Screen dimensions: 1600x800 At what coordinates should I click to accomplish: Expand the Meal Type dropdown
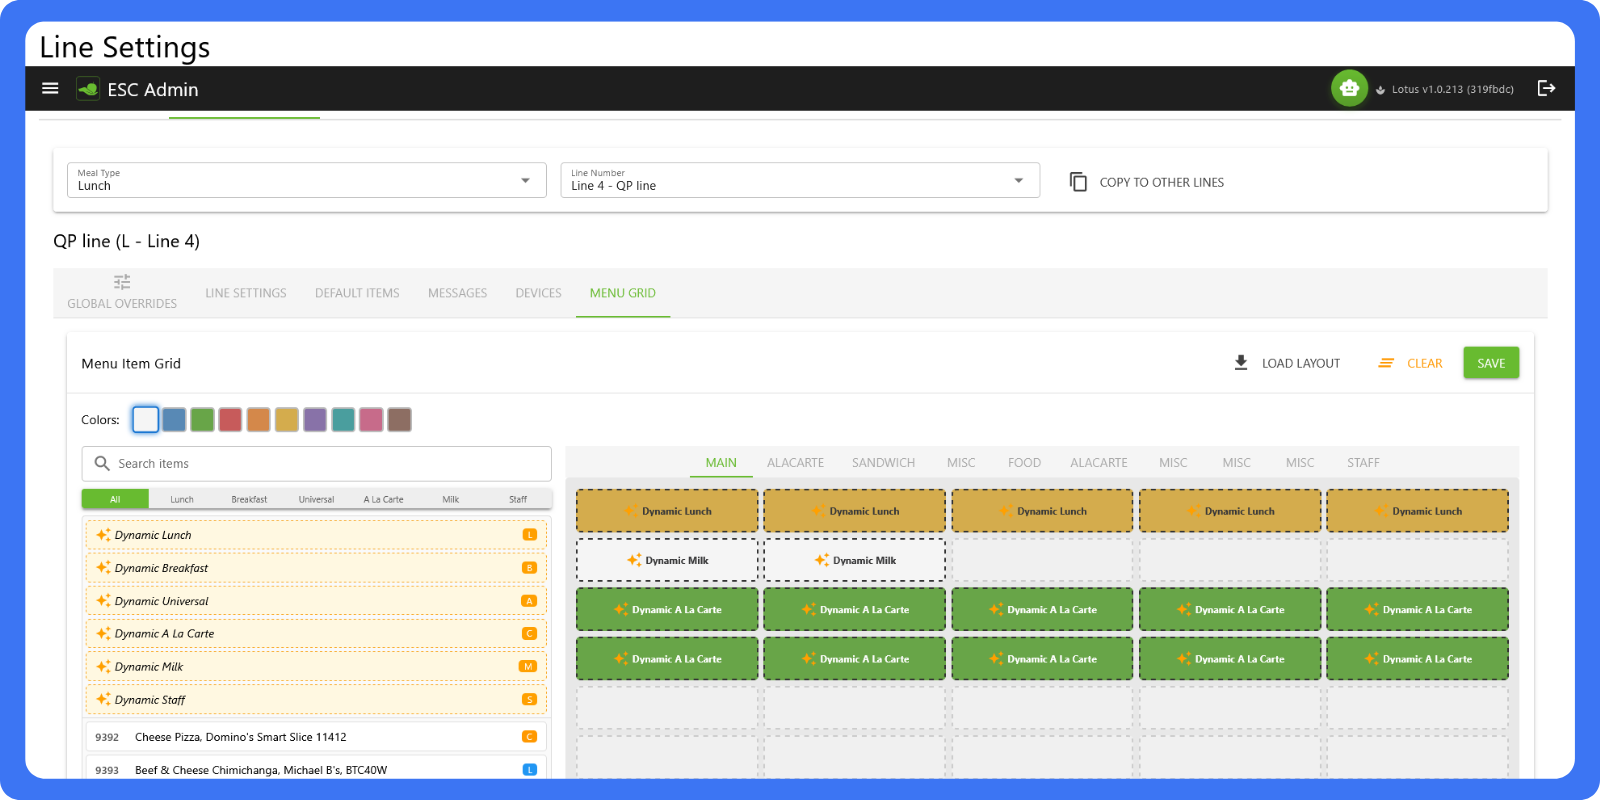307,180
